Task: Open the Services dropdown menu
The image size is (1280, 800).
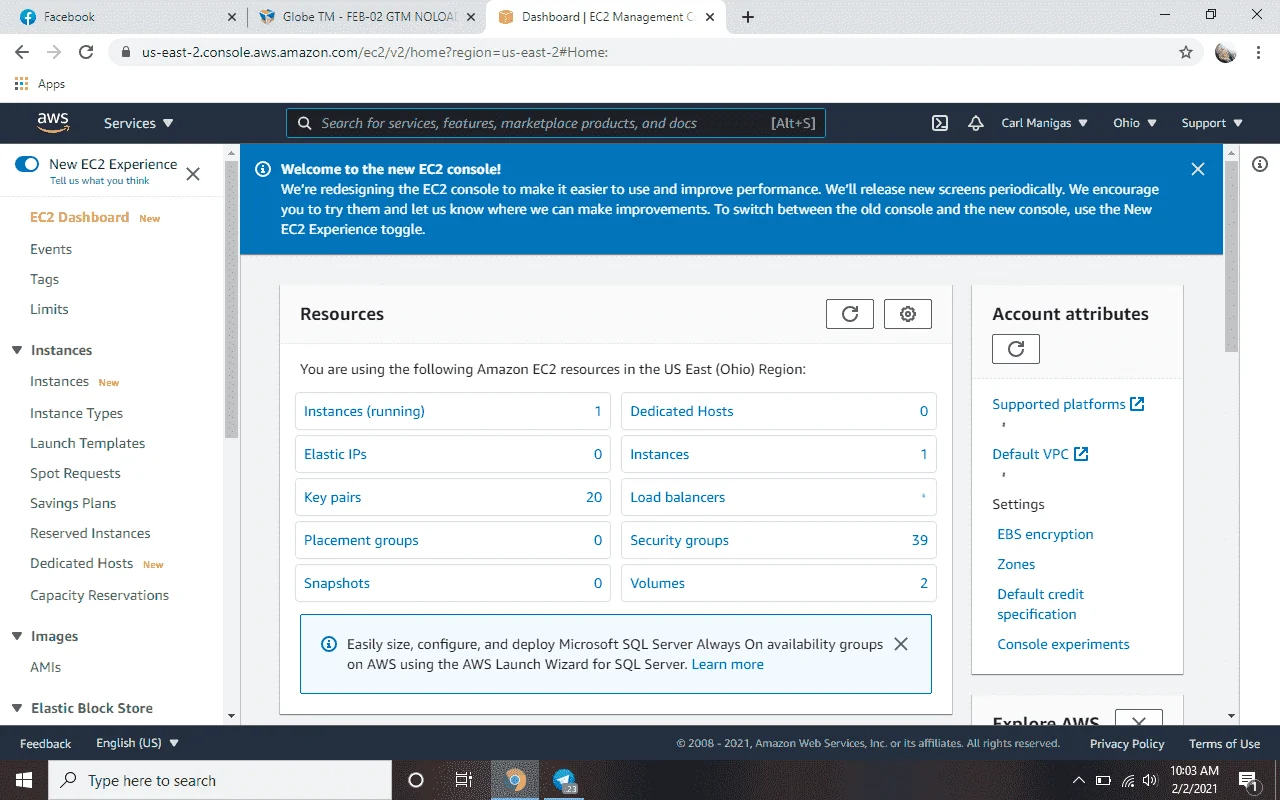Action: point(139,123)
